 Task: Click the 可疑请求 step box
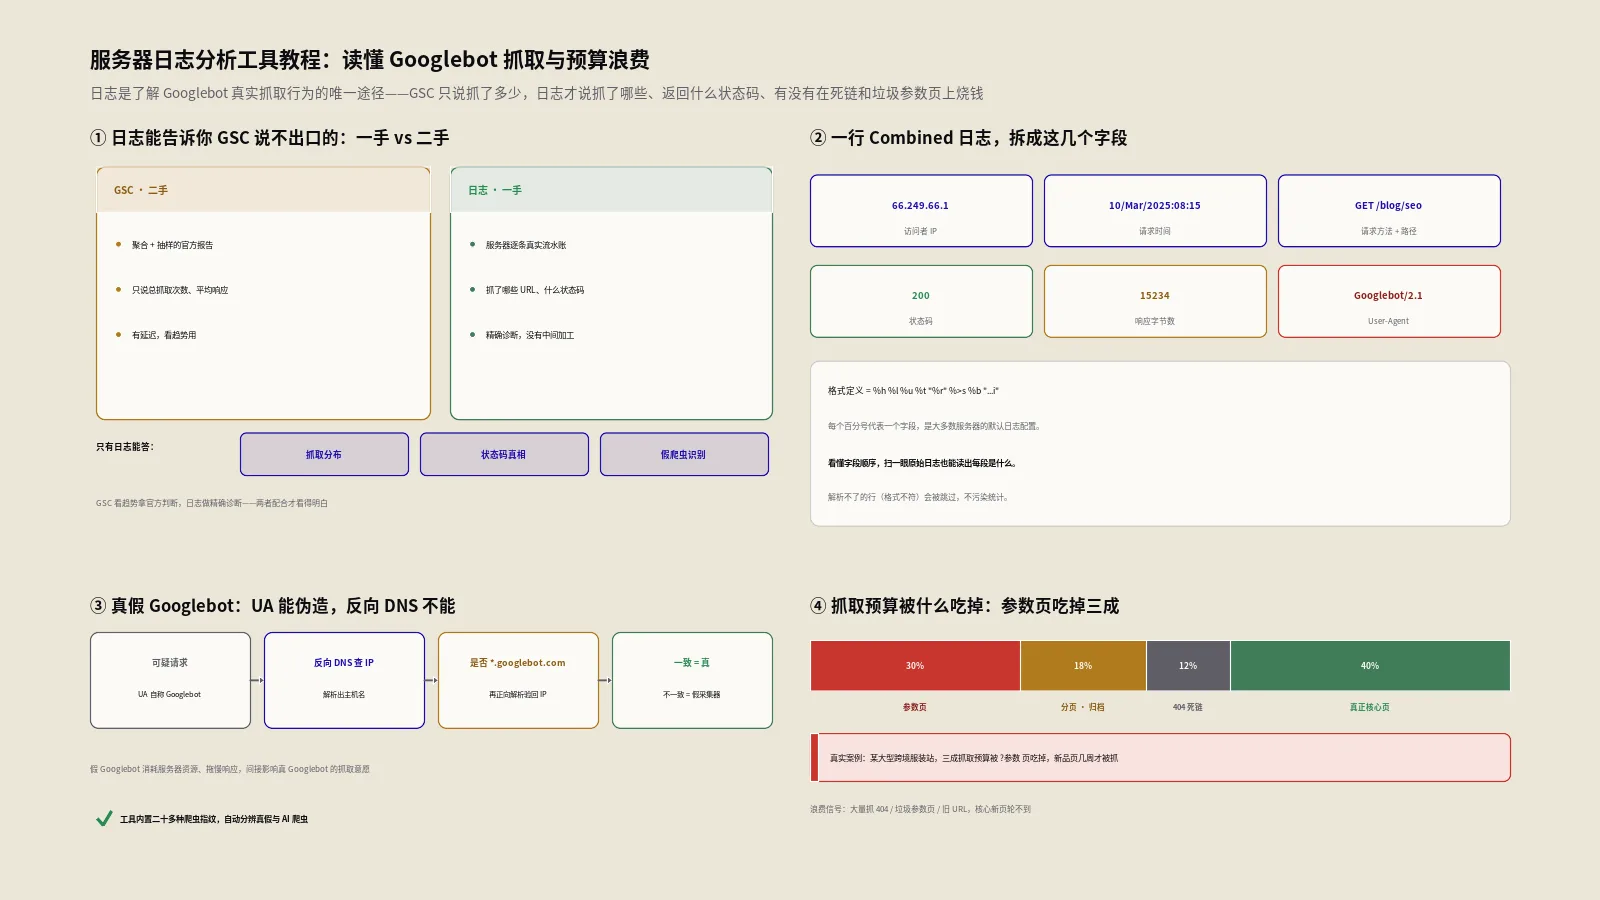coord(170,680)
